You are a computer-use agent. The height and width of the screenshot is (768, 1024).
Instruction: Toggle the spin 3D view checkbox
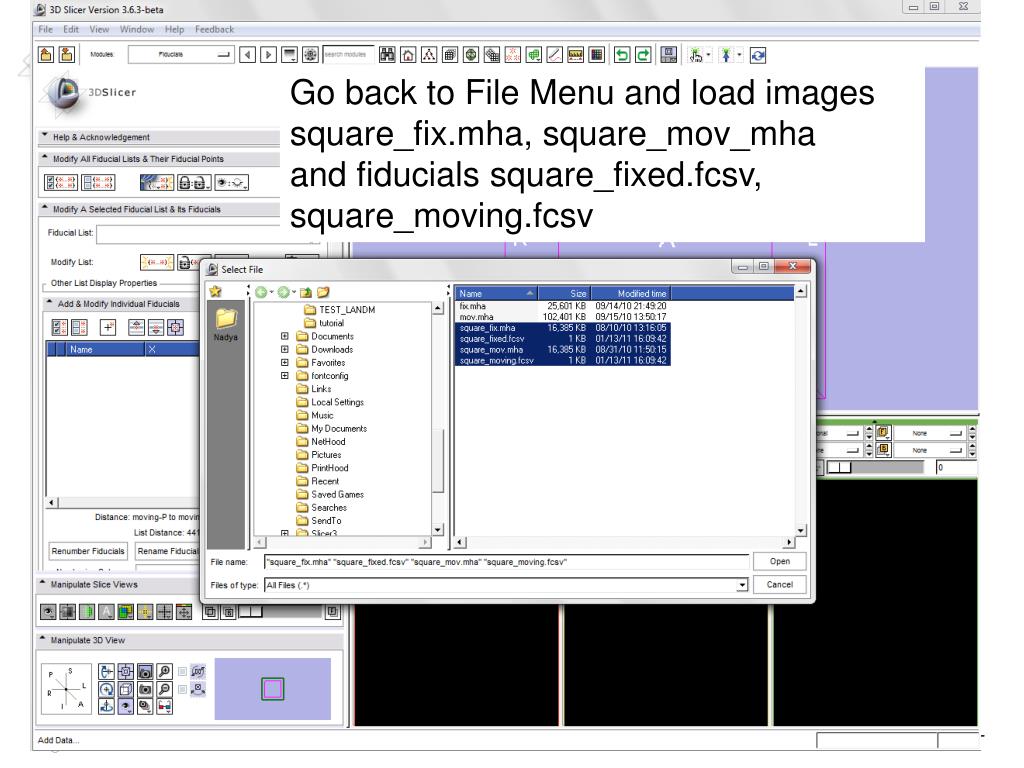pos(182,671)
